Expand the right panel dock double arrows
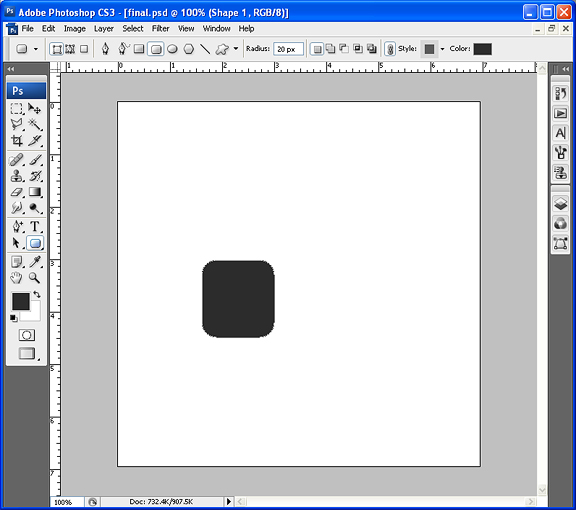Image resolution: width=576 pixels, height=510 pixels. [x=566, y=69]
